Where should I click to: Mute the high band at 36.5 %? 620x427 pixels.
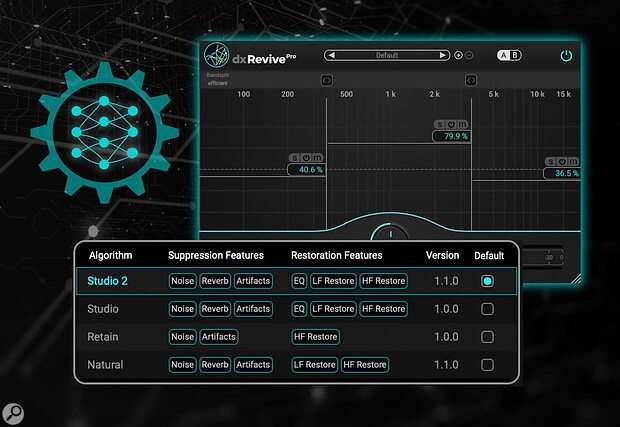(573, 162)
